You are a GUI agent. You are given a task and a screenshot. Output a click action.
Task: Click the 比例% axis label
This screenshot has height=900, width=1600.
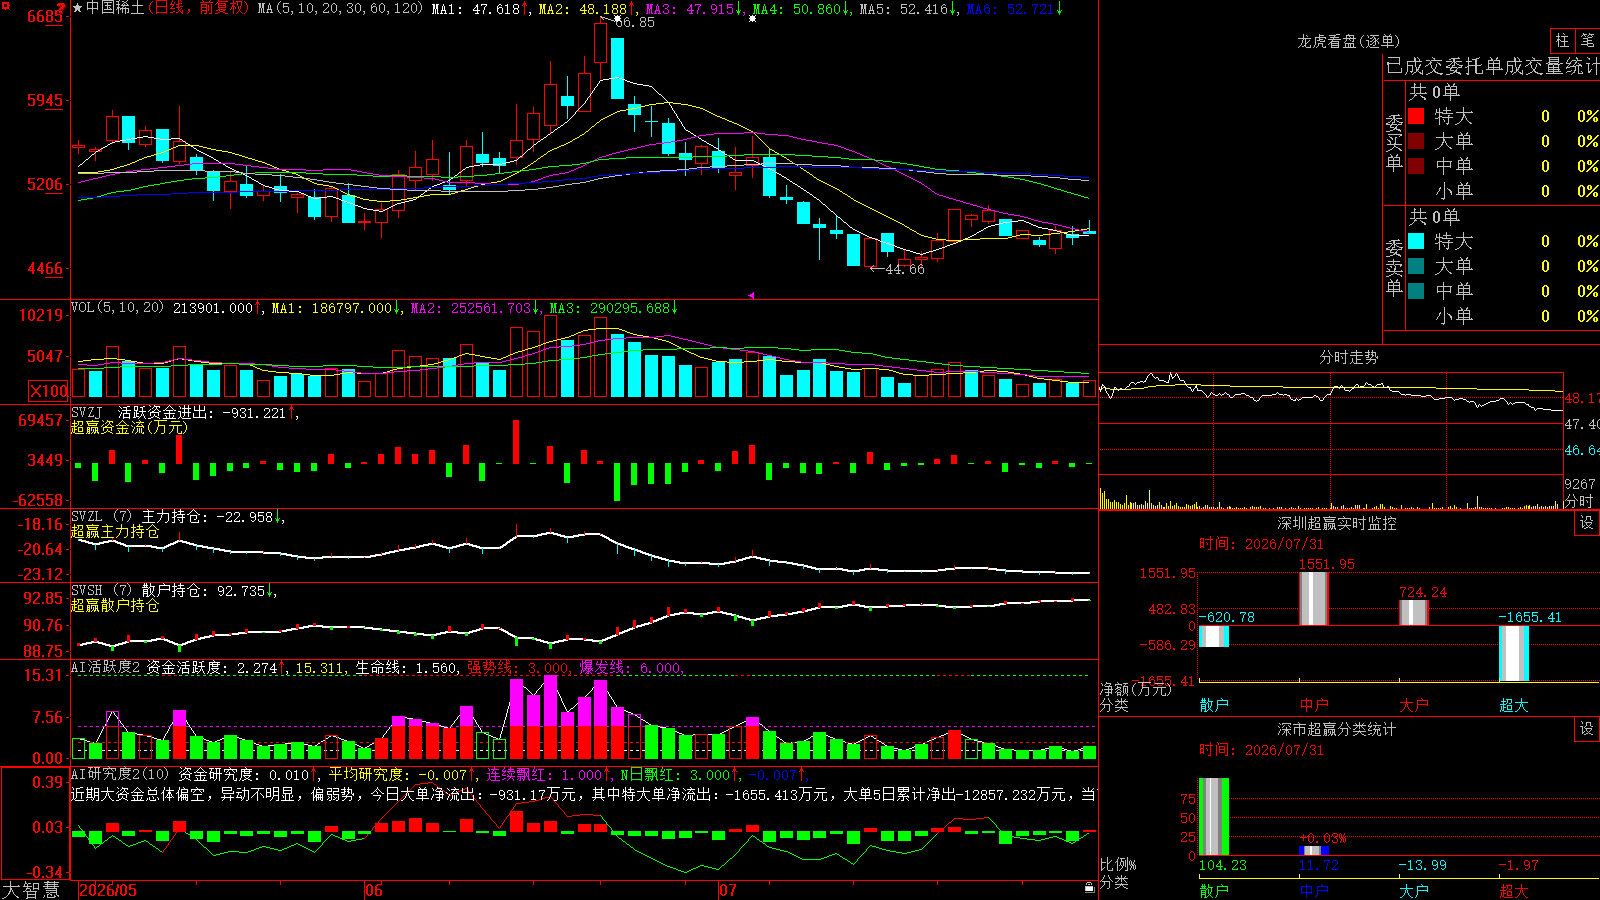(1118, 864)
